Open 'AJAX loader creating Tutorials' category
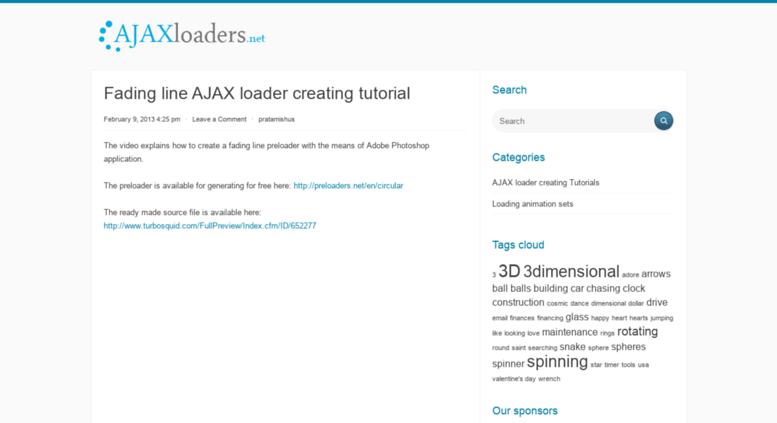The width and height of the screenshot is (777, 423). (546, 182)
